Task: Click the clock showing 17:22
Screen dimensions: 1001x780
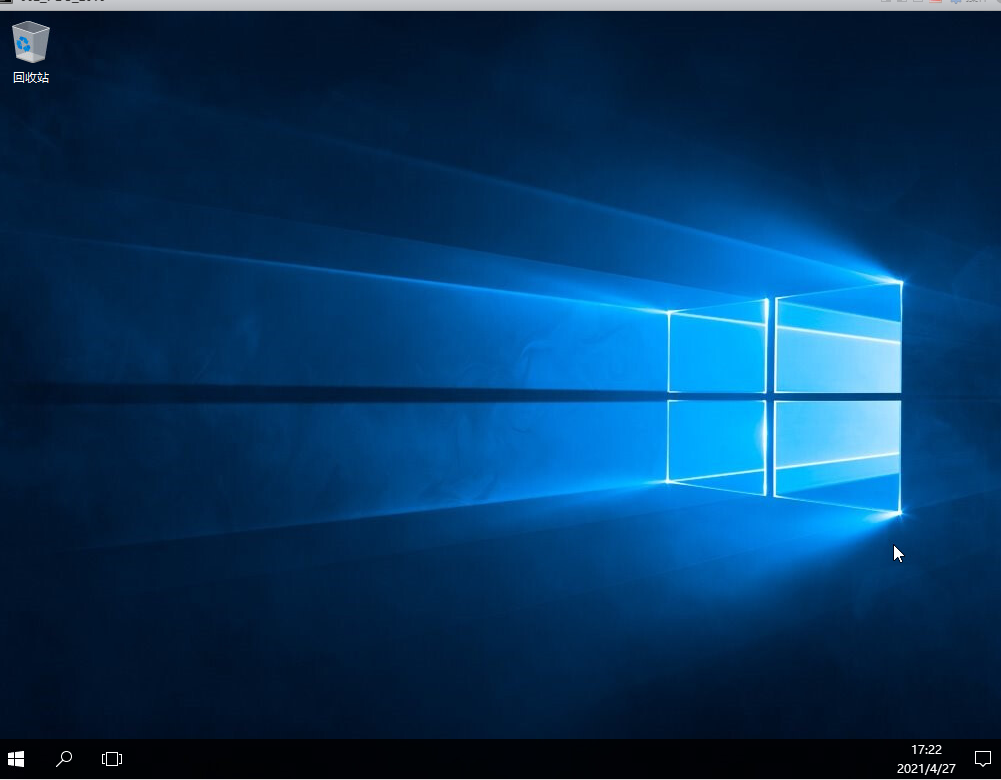Action: coord(925,749)
